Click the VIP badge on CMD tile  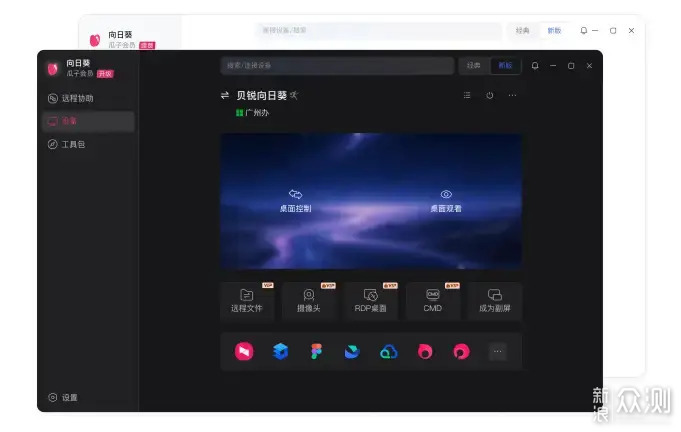(x=452, y=285)
